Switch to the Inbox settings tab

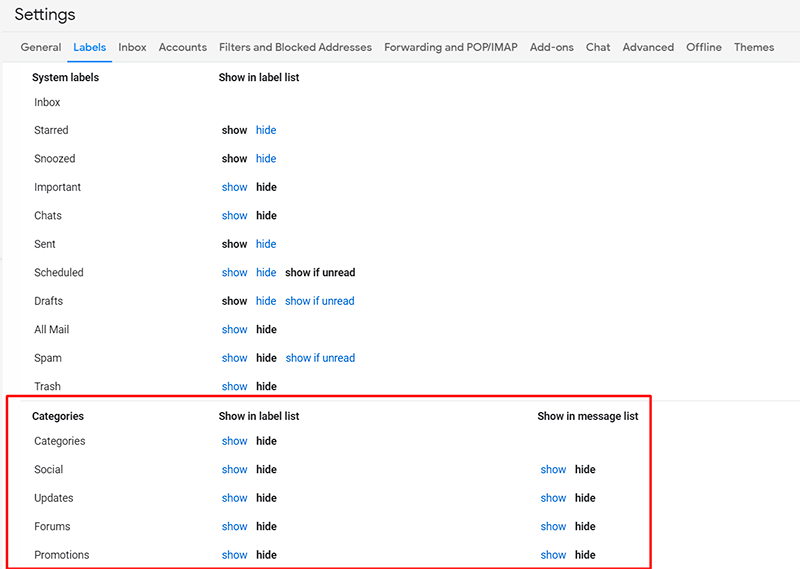click(x=132, y=47)
